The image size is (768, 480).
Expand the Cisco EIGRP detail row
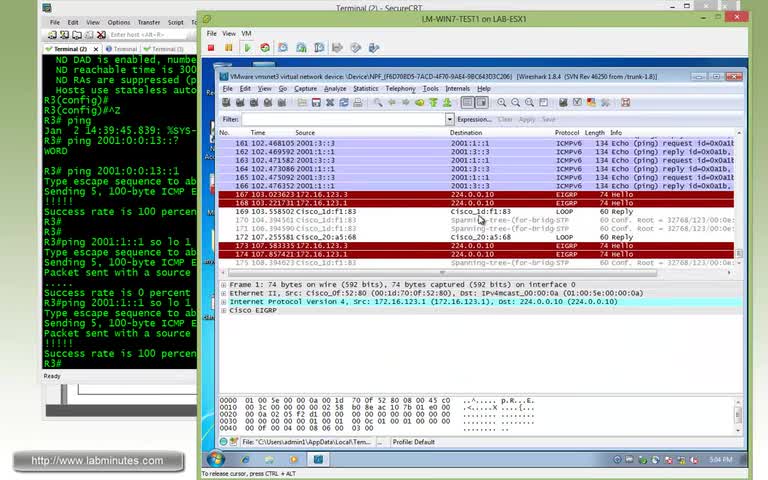(223, 311)
